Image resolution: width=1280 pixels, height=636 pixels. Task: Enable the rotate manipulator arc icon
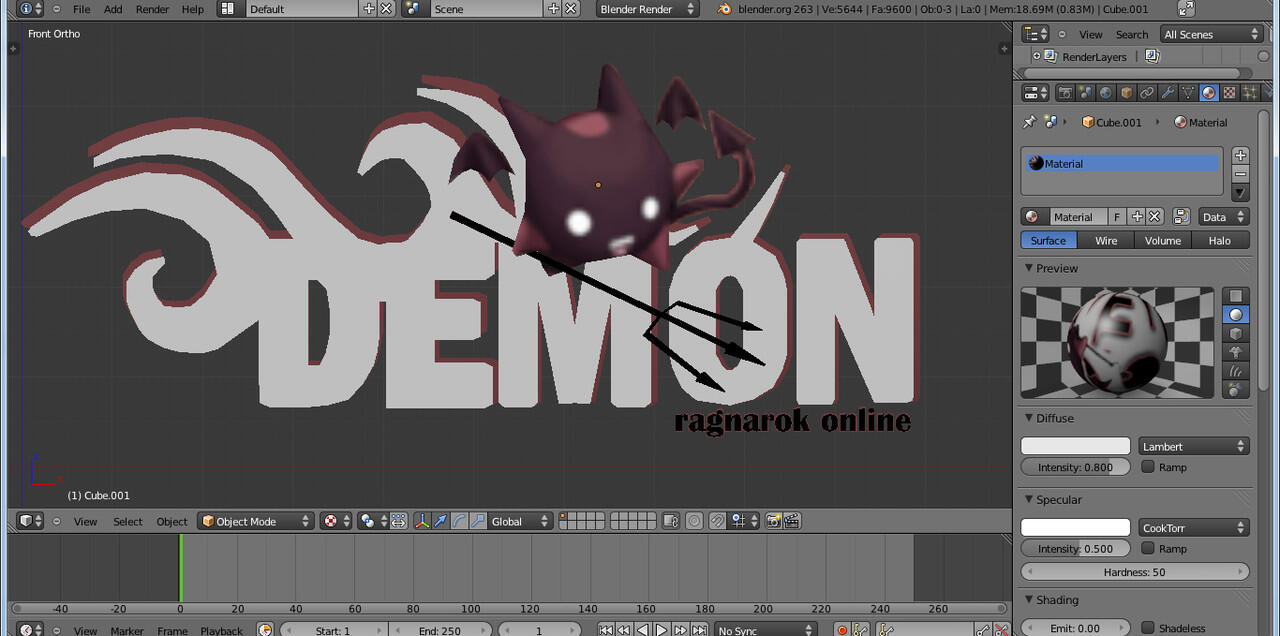[459, 521]
